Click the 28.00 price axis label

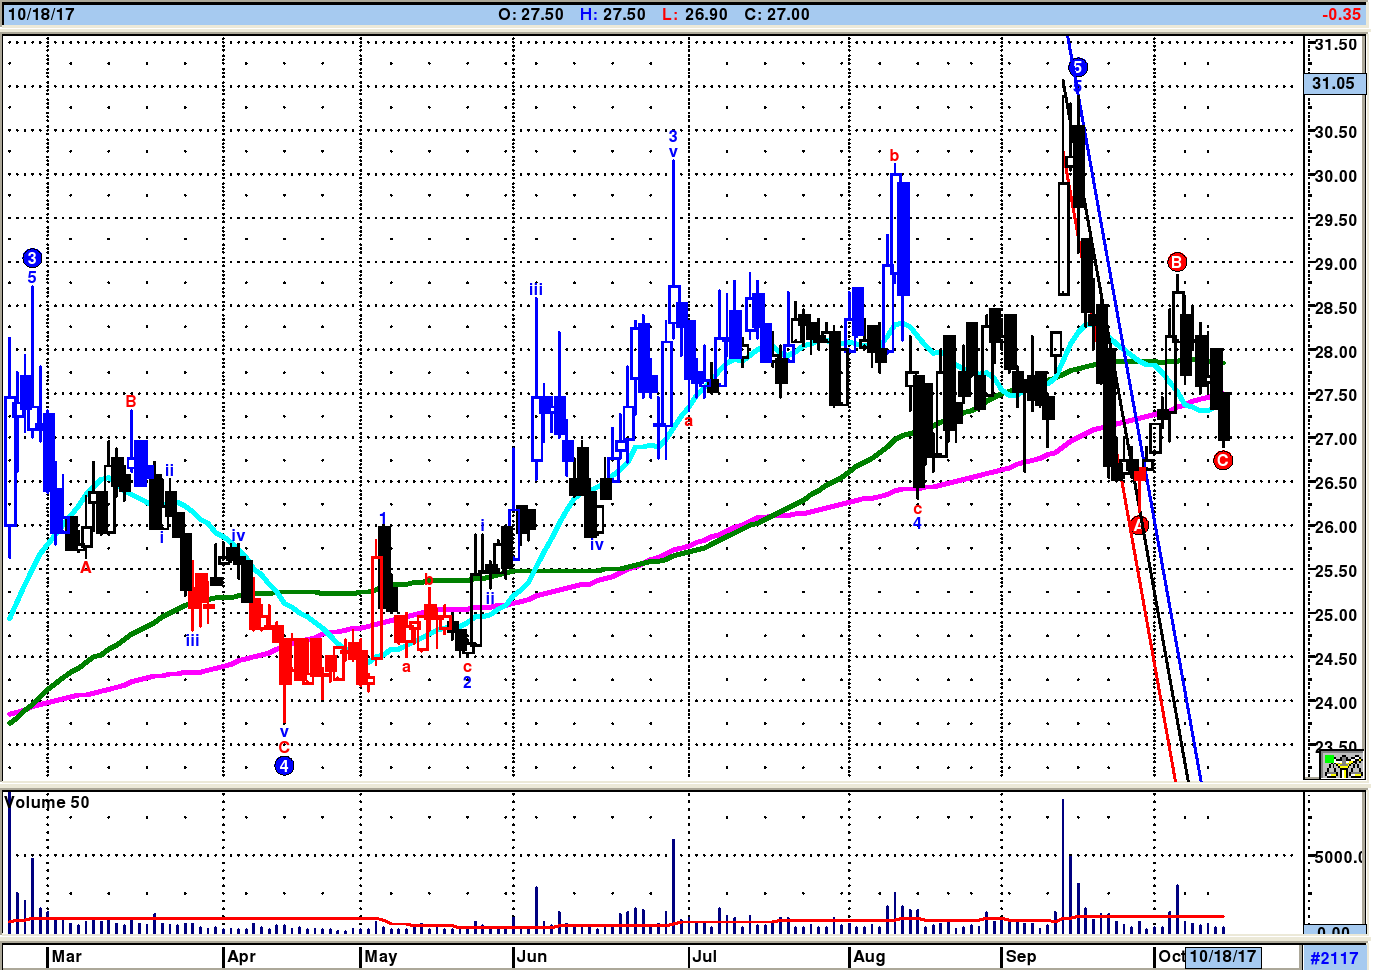[x=1335, y=352]
